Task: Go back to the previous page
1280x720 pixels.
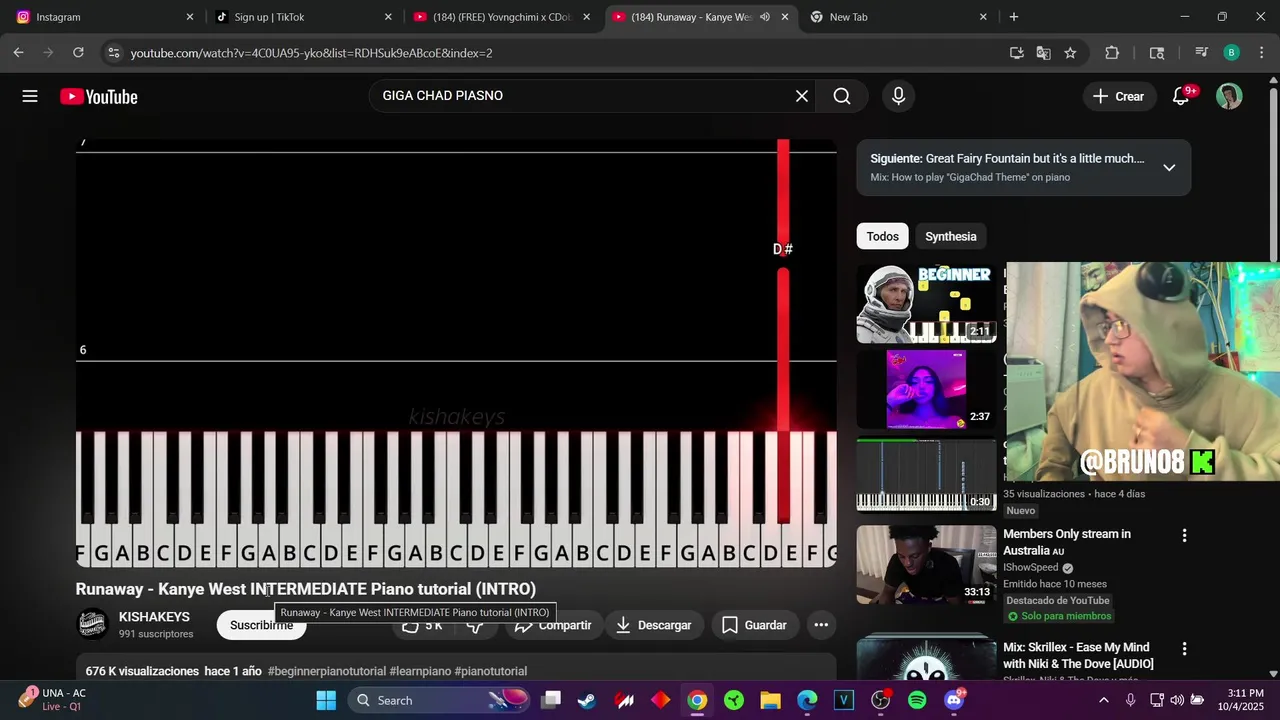Action: click(19, 53)
